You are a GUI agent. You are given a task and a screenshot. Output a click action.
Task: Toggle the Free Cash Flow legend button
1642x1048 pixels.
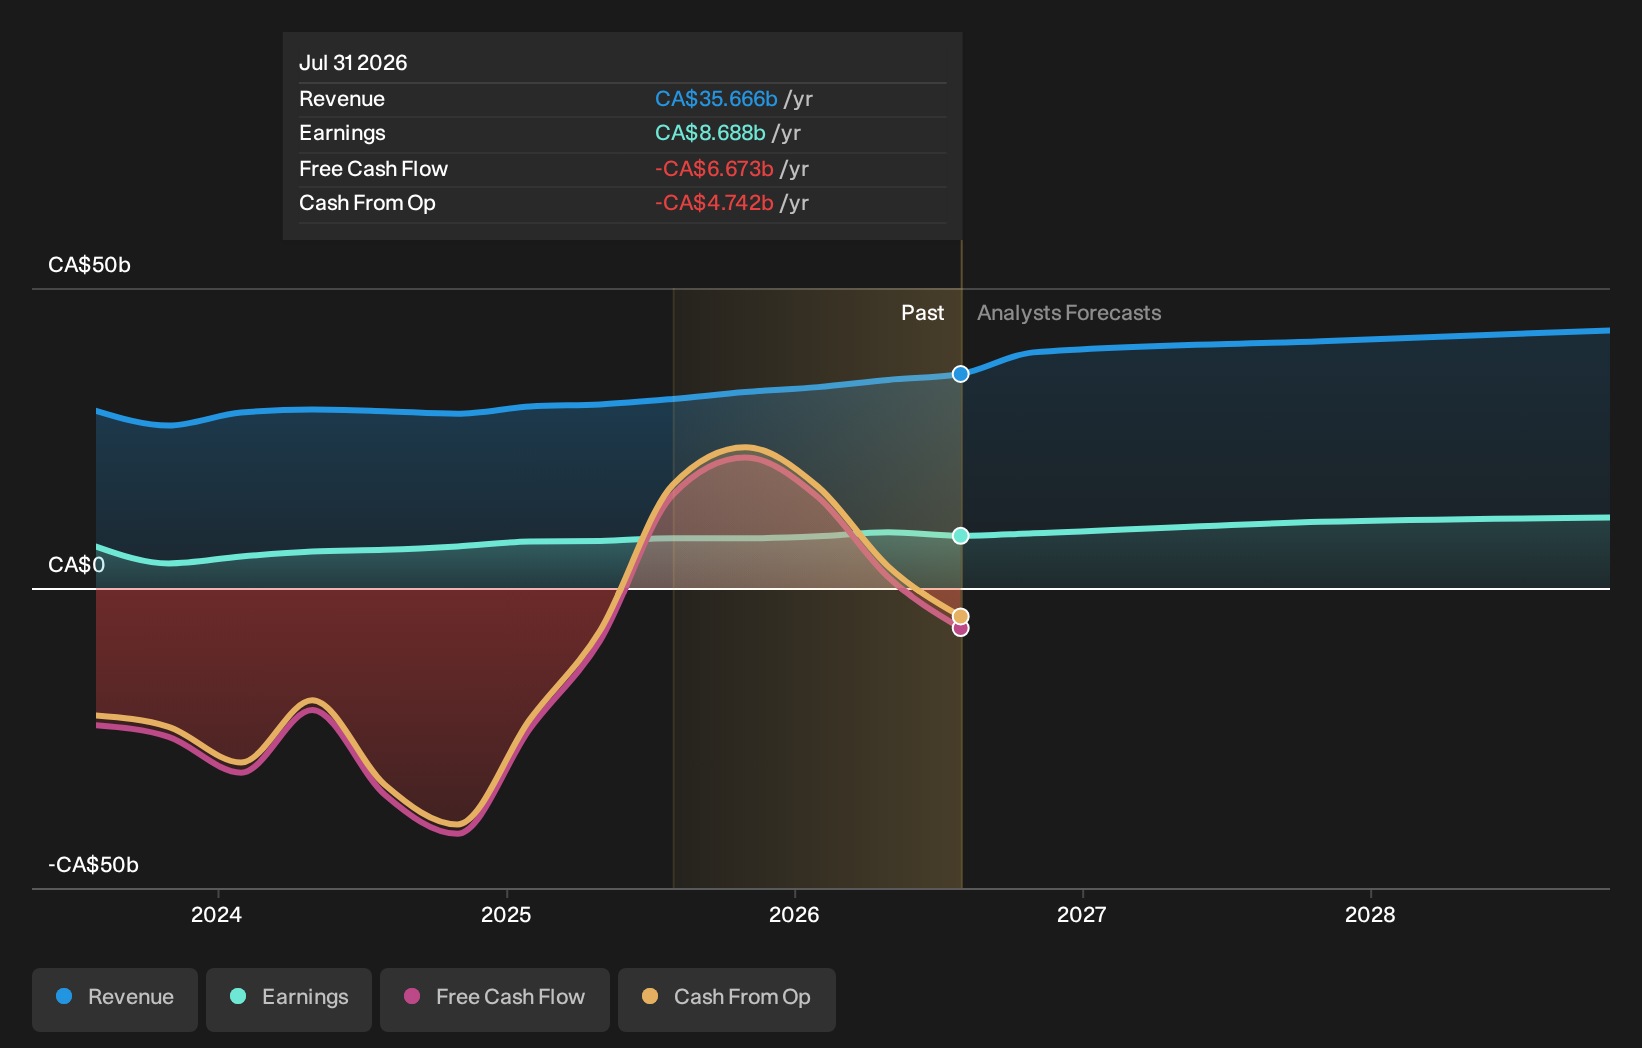tap(495, 999)
